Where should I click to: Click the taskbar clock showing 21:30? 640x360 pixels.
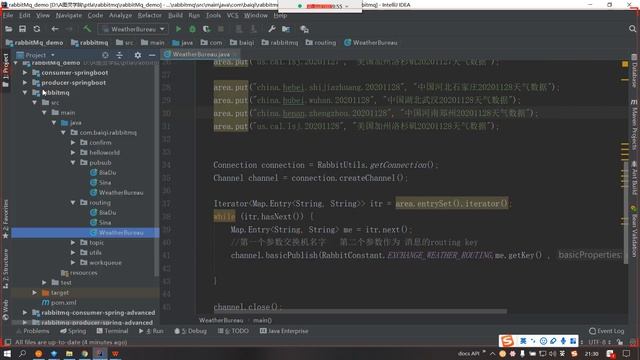[591, 353]
